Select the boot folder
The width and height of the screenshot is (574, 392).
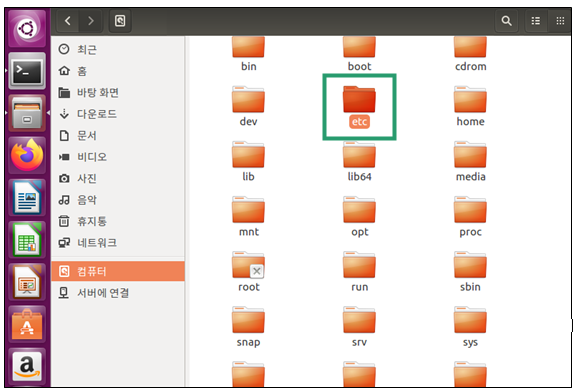pos(359,53)
